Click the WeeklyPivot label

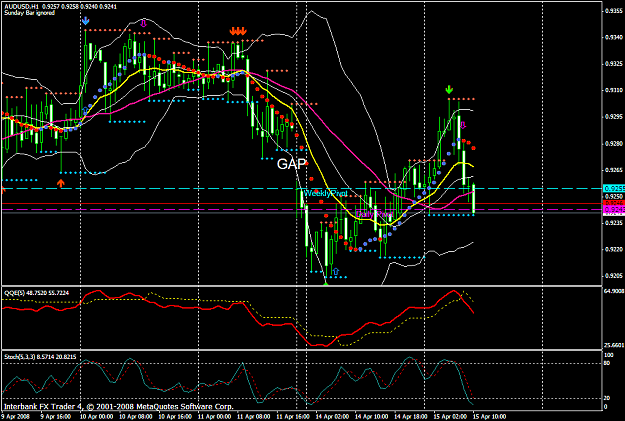[325, 193]
